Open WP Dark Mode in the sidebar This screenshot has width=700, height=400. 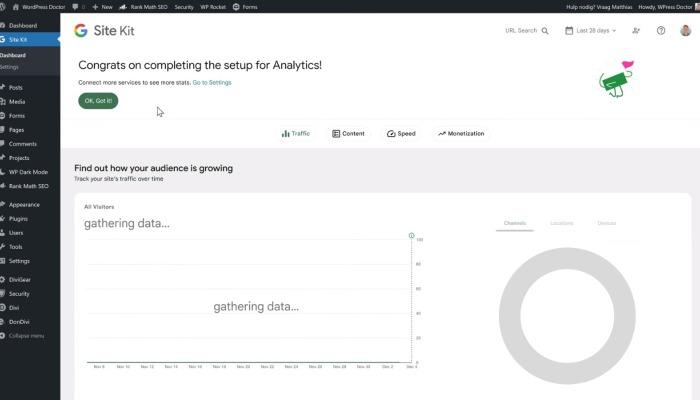28,172
